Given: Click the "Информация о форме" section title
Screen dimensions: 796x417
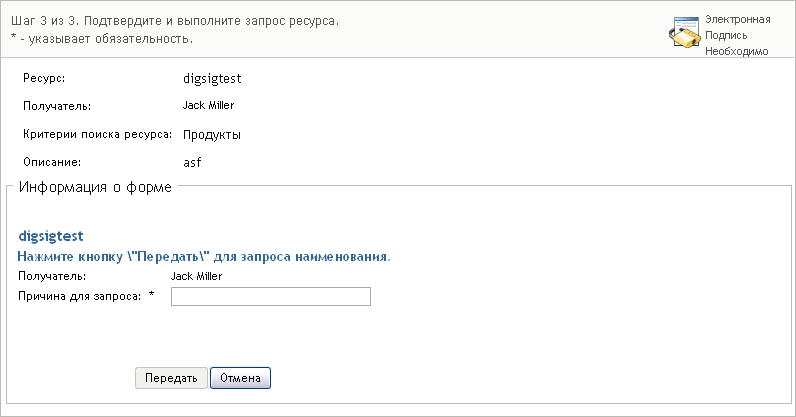Looking at the screenshot, I should coord(95,187).
